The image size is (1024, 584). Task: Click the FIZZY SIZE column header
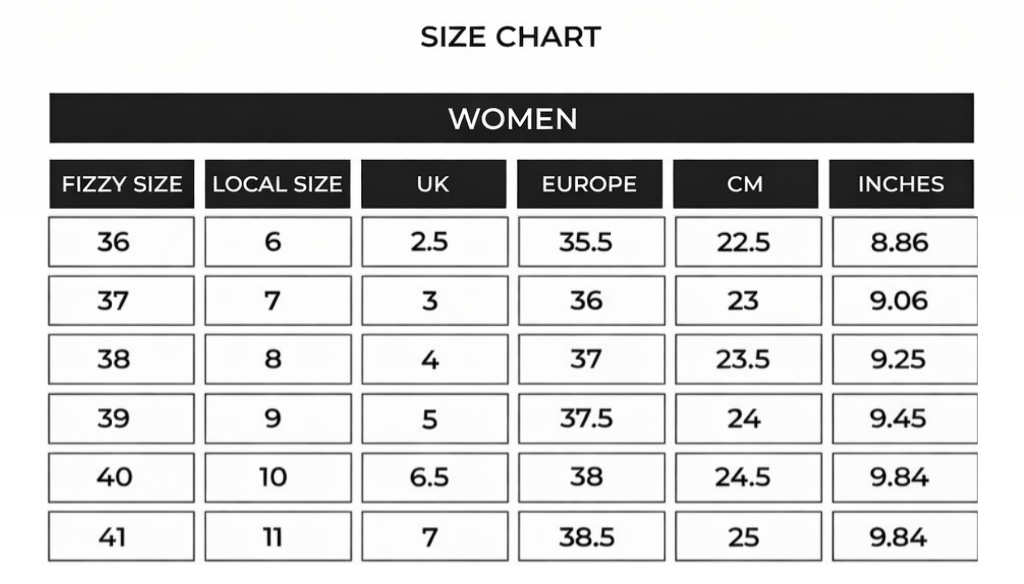(x=122, y=184)
